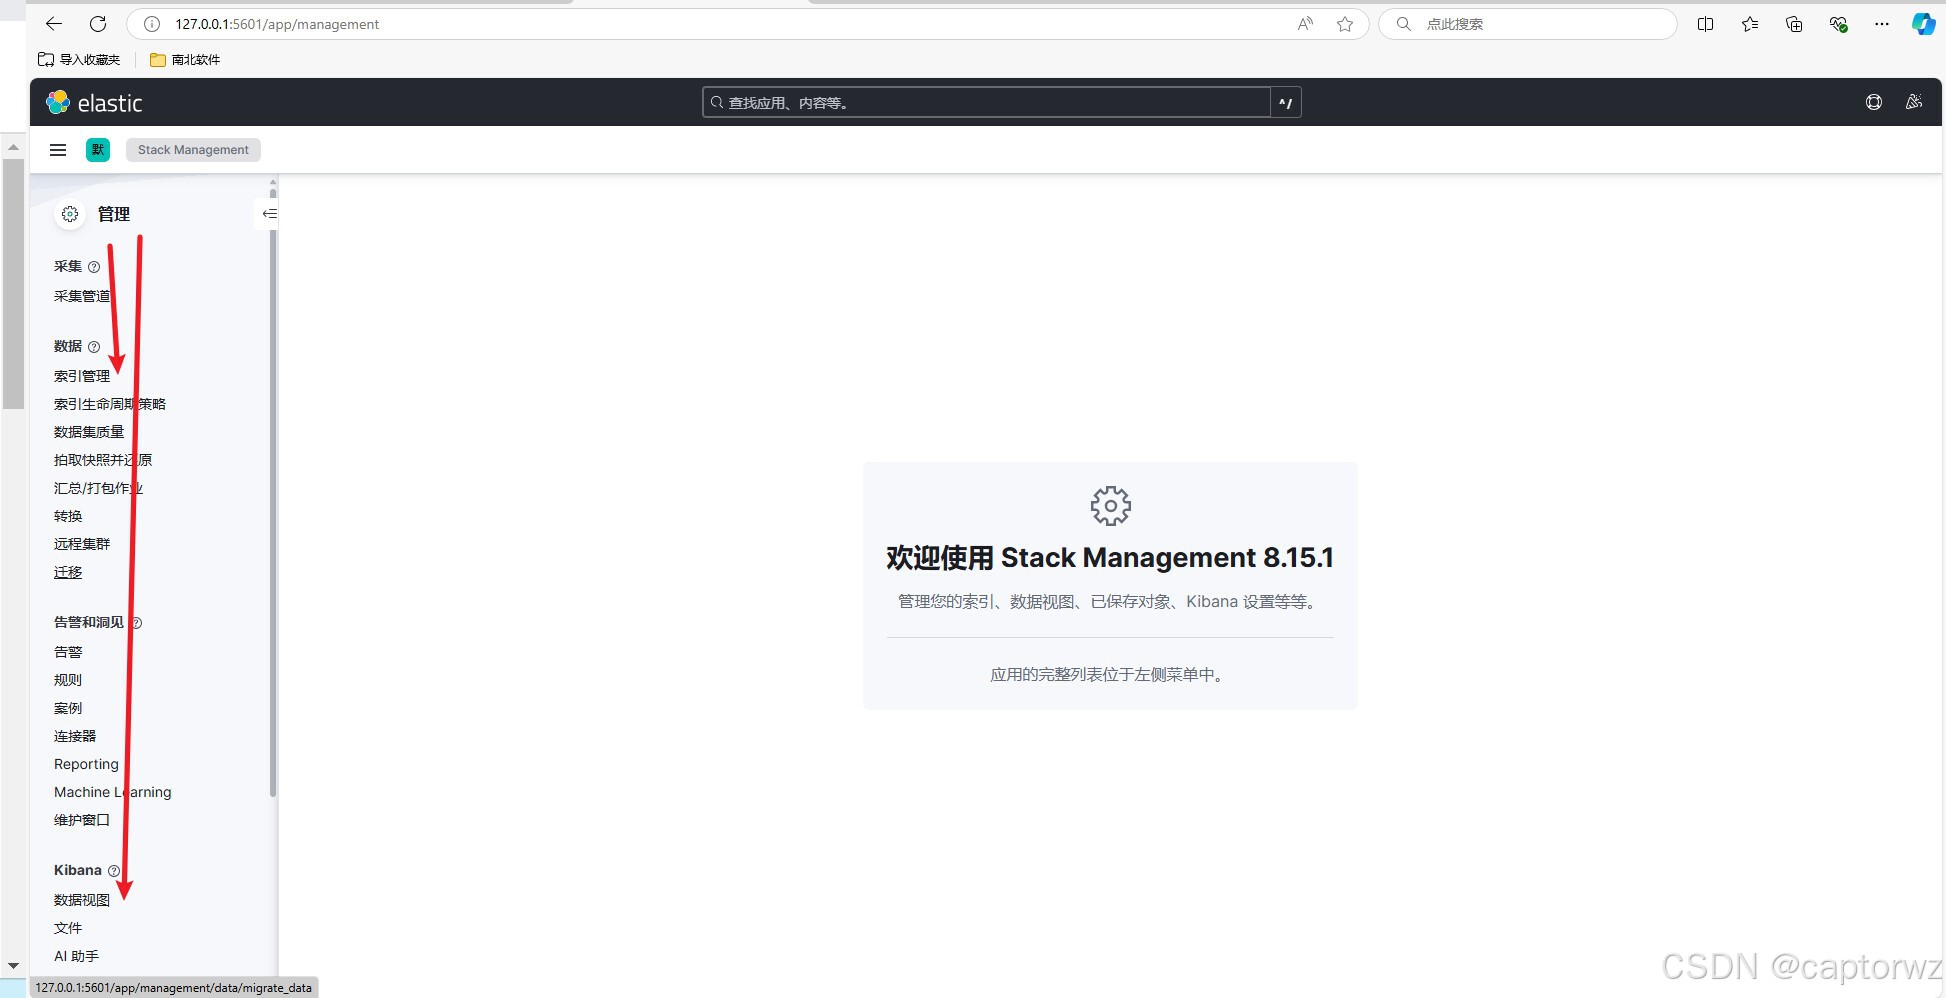The height and width of the screenshot is (998, 1946).
Task: Open AI 助手 in sidebar
Action: coord(76,956)
